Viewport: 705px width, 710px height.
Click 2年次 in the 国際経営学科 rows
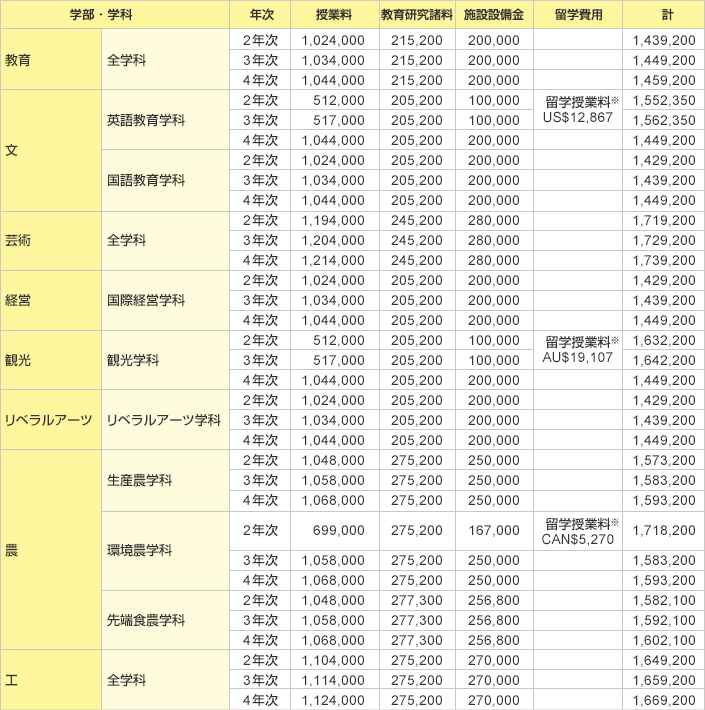pos(260,280)
